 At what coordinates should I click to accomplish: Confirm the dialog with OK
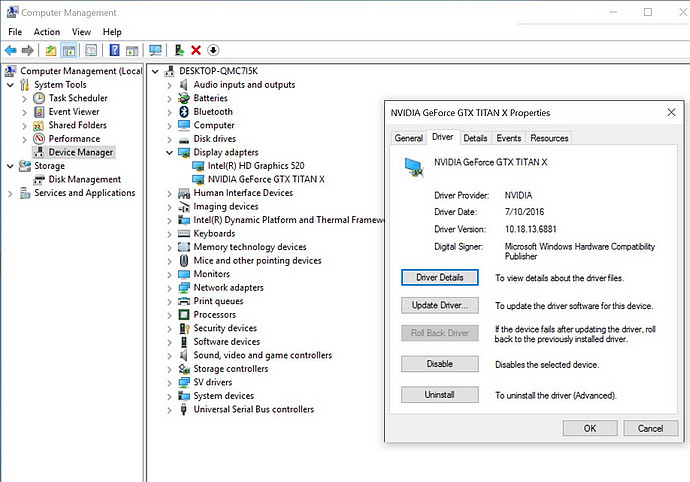[x=590, y=428]
